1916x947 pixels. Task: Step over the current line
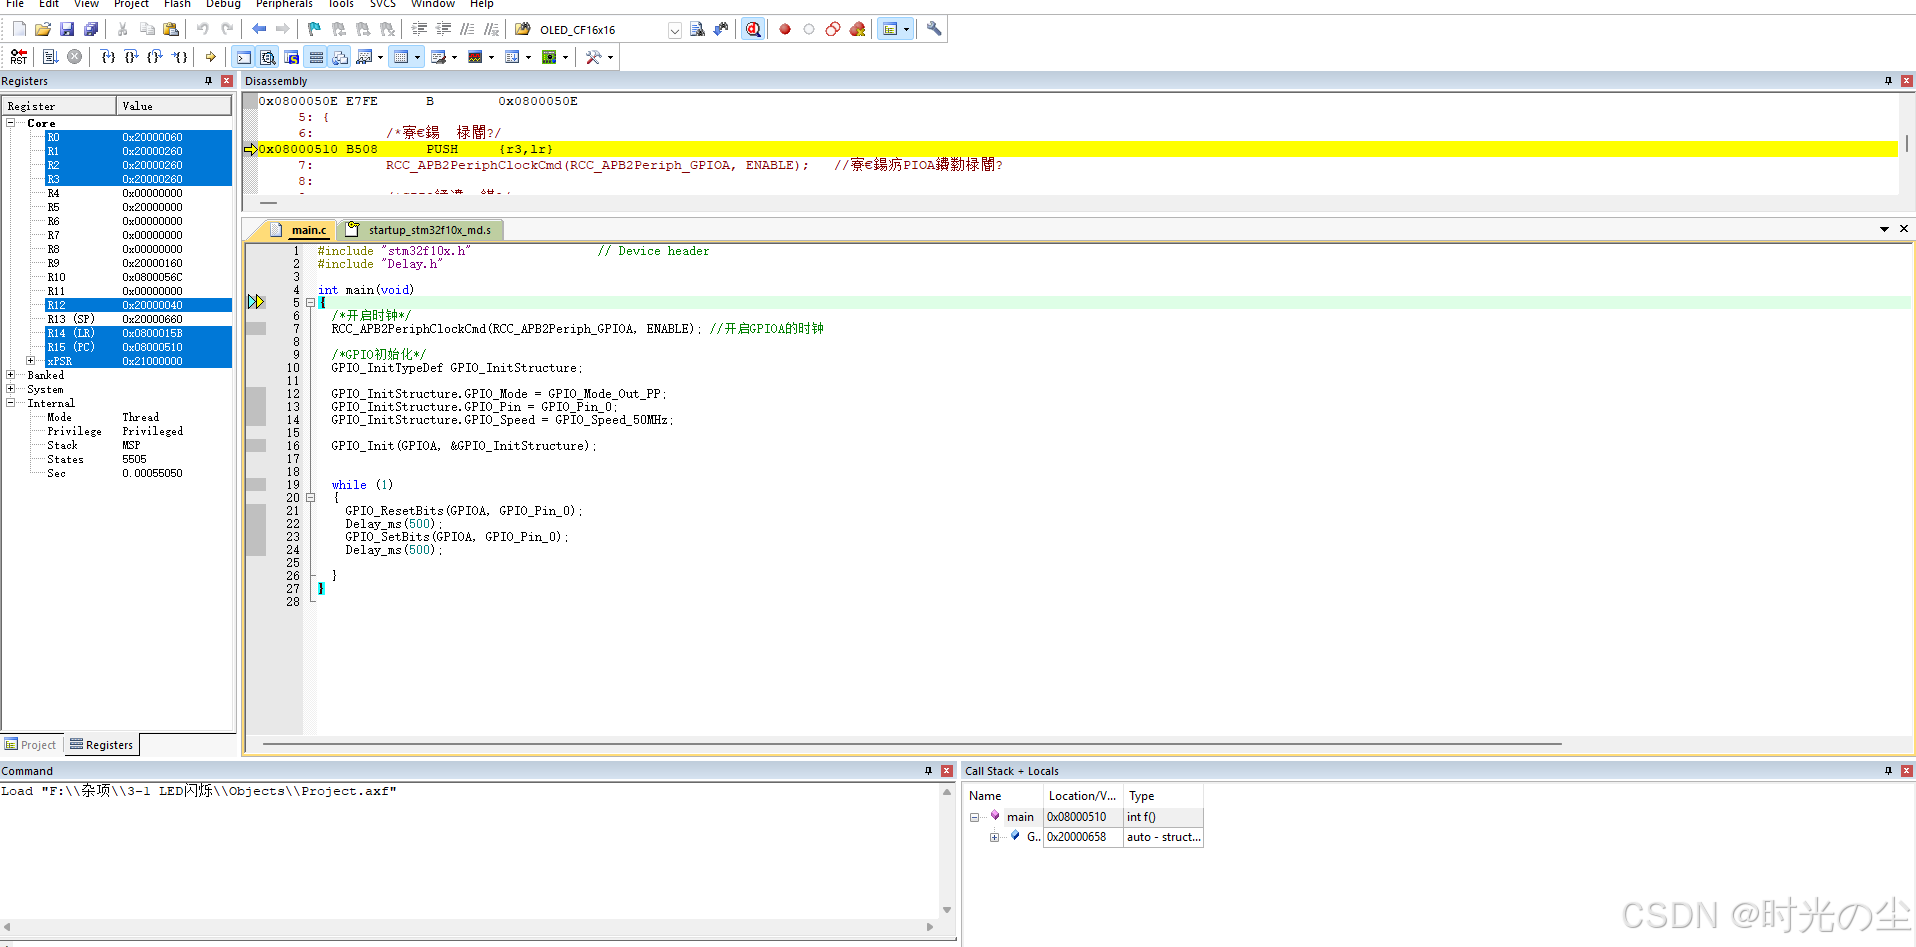tap(131, 57)
